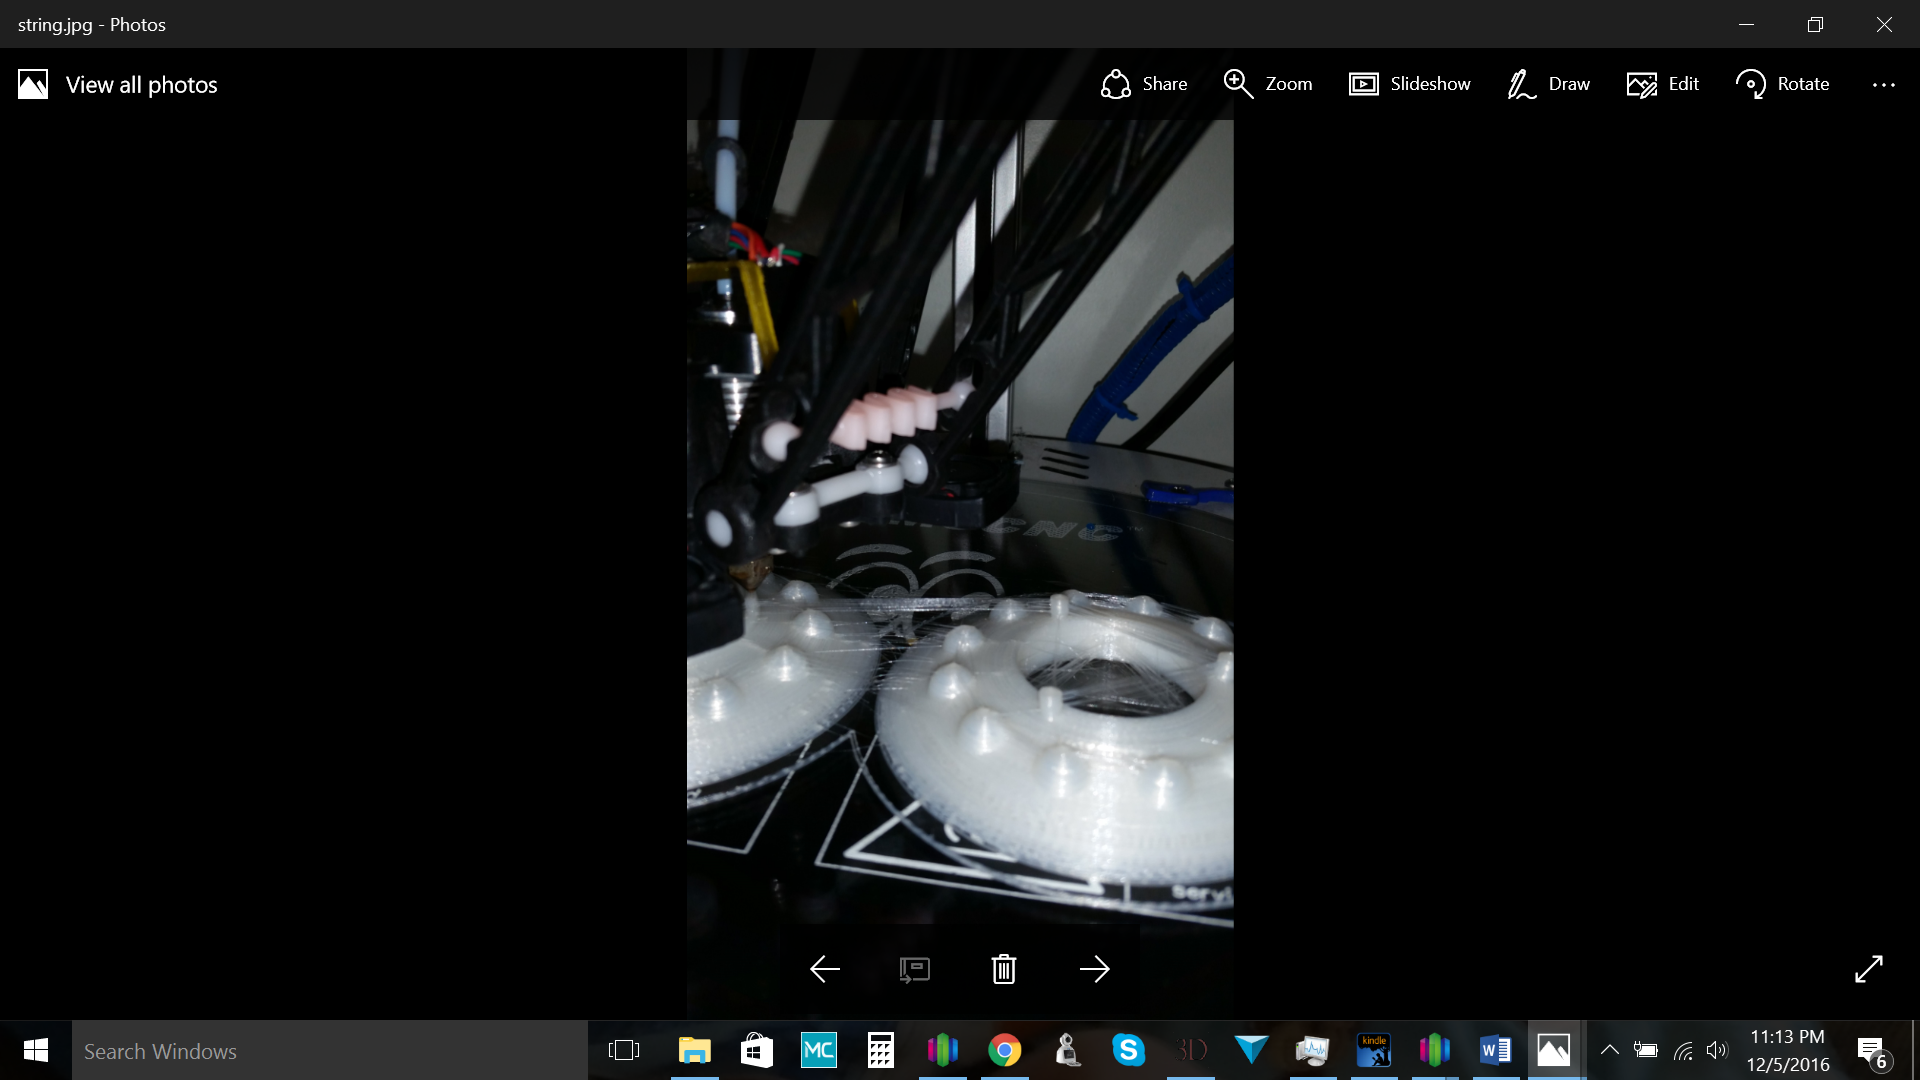Show hidden system tray icons chevron

(x=1609, y=1050)
